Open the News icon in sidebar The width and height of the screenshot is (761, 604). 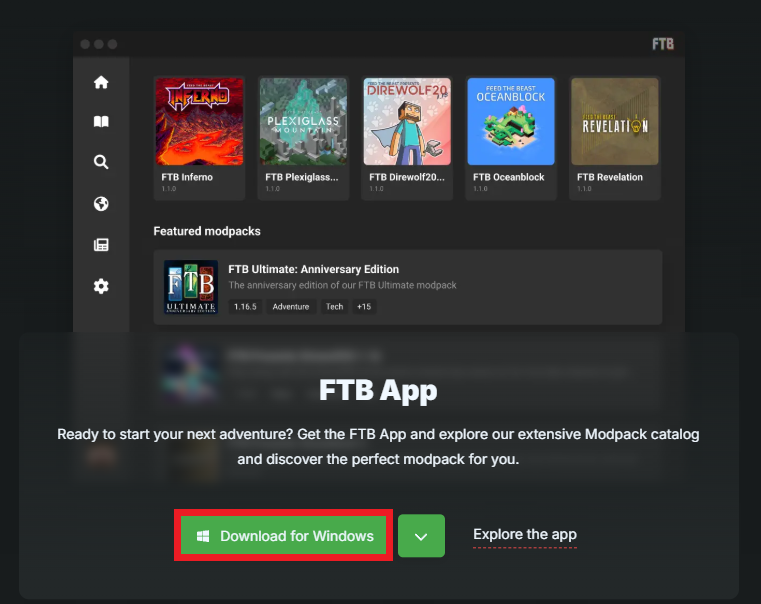pyautogui.click(x=101, y=245)
